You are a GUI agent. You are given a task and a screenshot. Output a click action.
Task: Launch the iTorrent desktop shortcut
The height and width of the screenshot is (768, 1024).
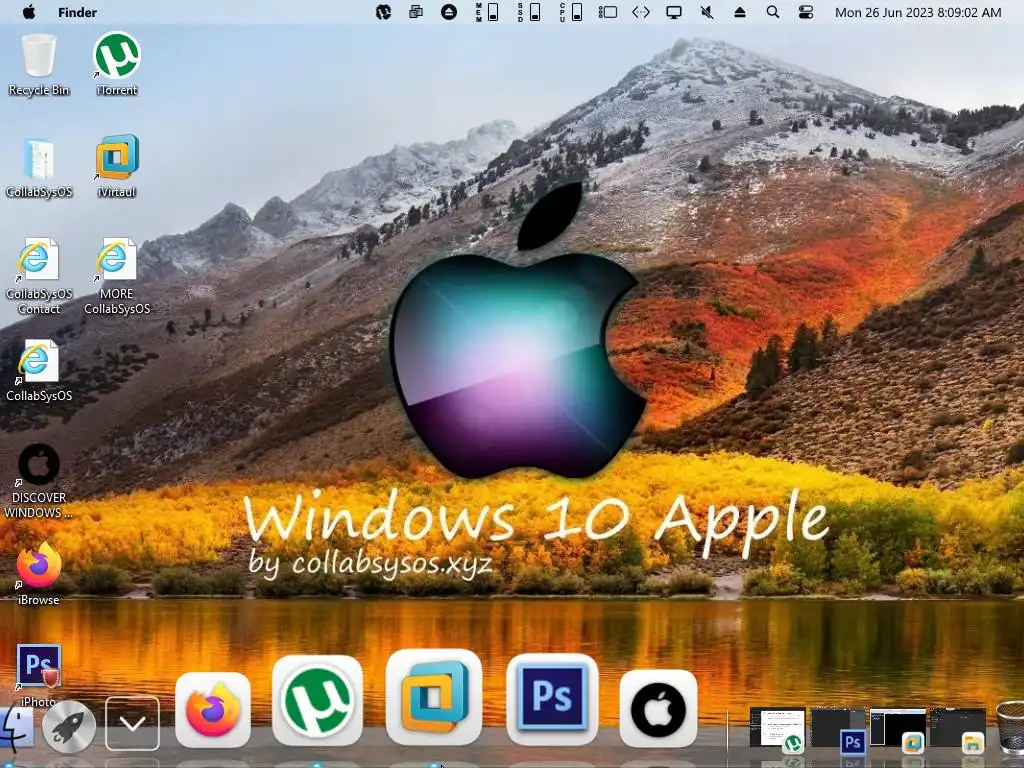[x=117, y=65]
